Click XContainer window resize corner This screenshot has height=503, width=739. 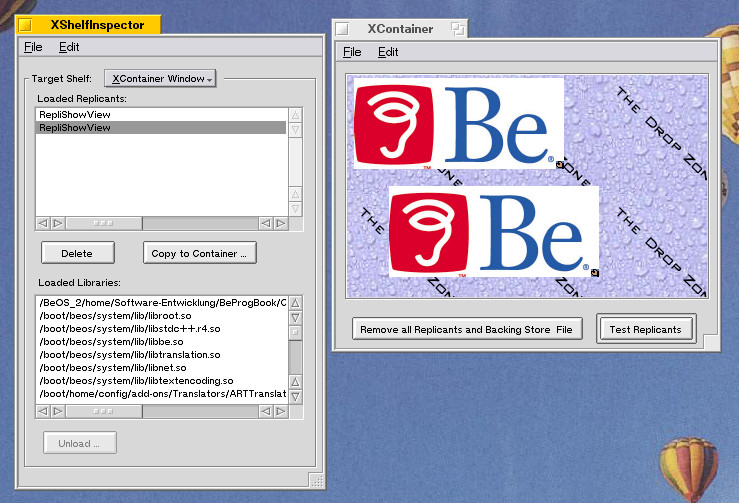tap(712, 343)
